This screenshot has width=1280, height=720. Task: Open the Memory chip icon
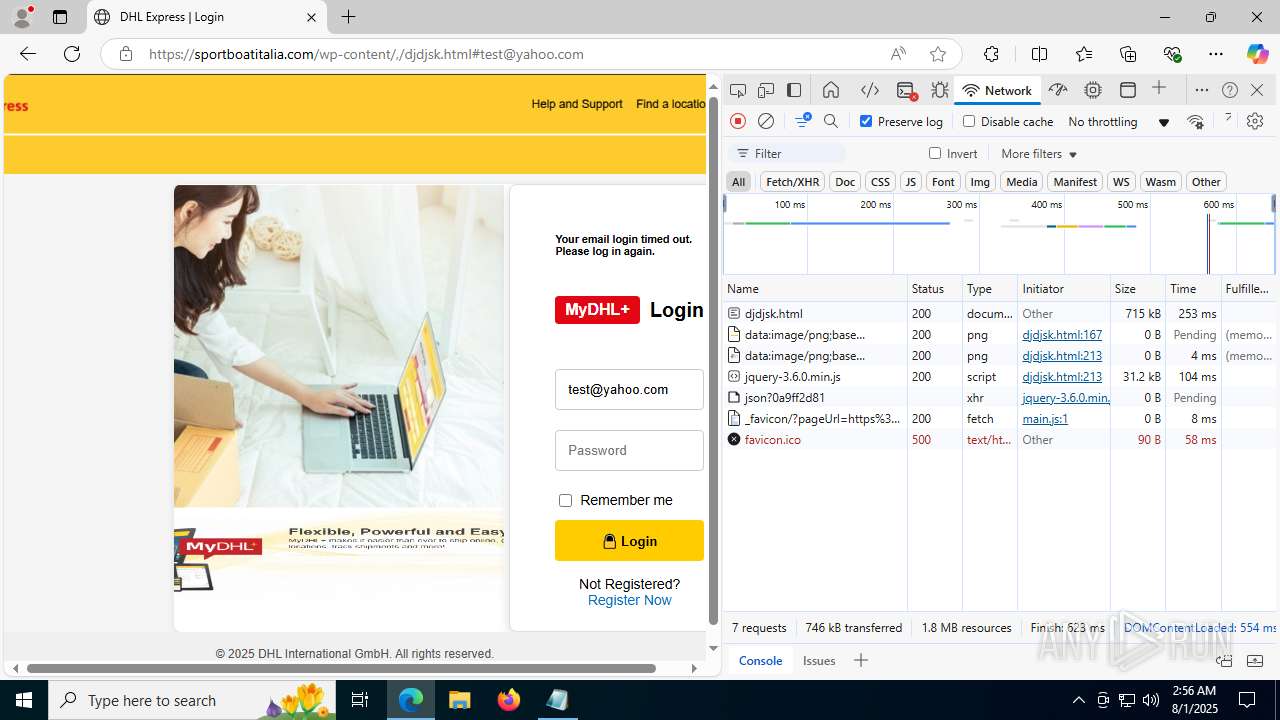coord(1093,90)
